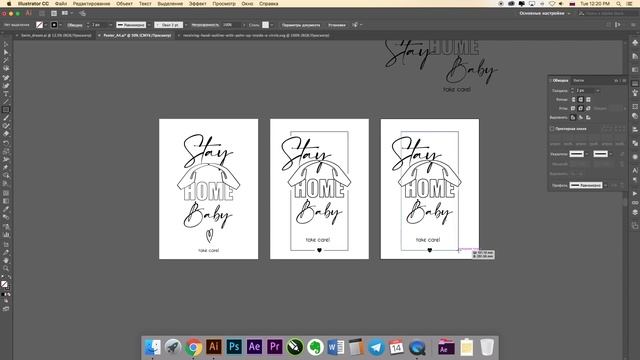Open After Effects from the dock

click(x=254, y=347)
